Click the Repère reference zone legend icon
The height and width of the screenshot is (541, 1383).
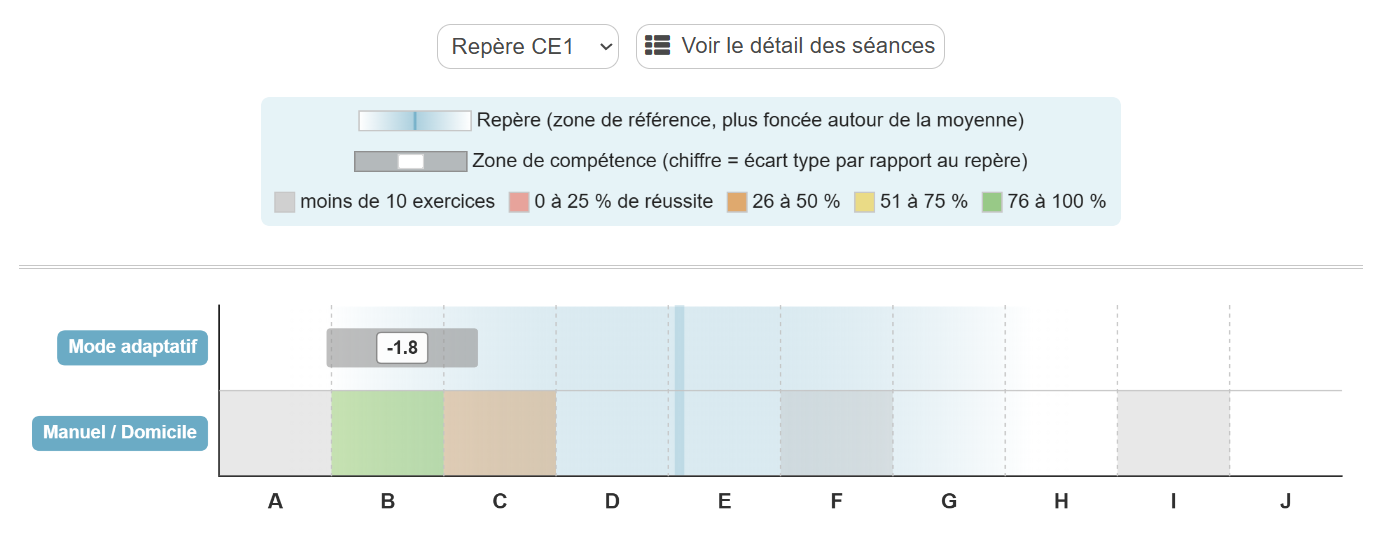(414, 121)
